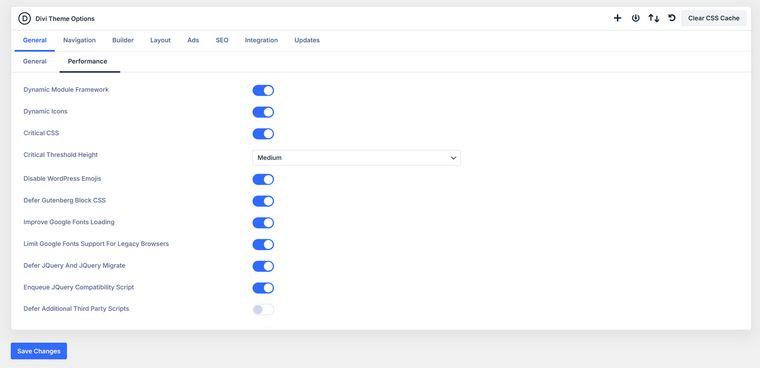Click the 'Divi Theme Options' title text
Screen dimensions: 760x368
point(65,19)
